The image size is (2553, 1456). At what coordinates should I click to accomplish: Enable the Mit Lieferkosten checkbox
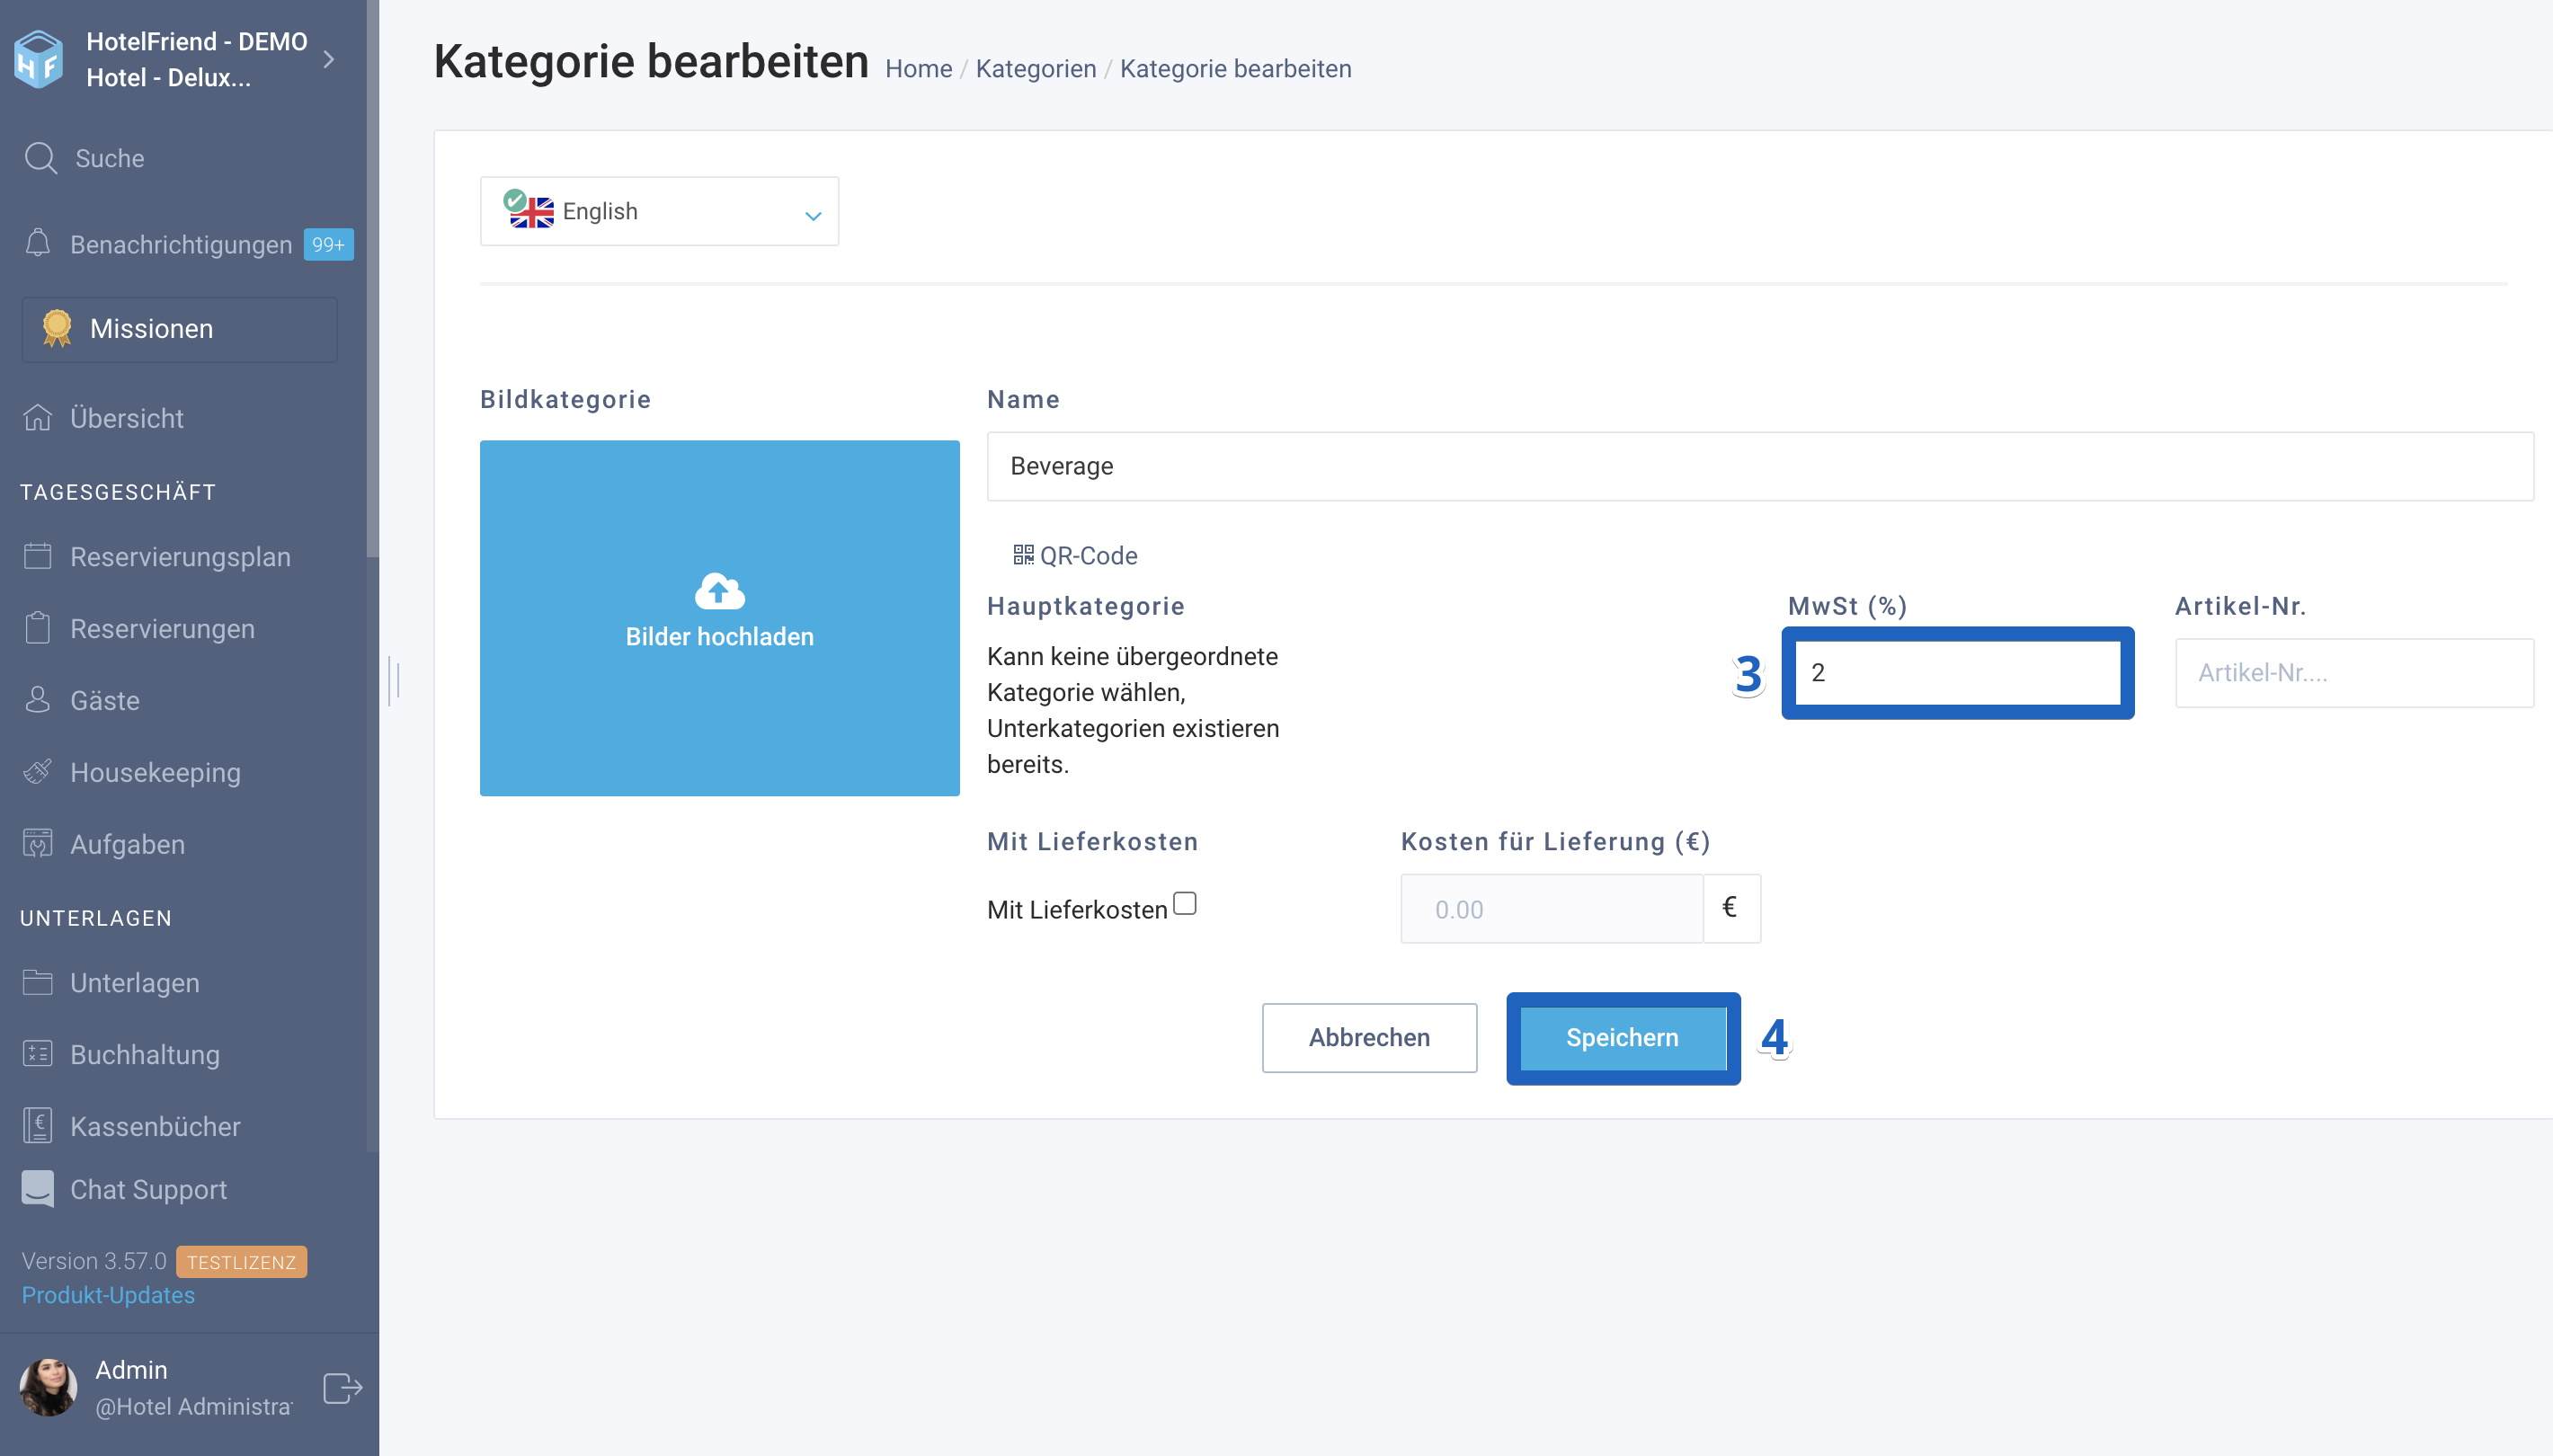1185,903
